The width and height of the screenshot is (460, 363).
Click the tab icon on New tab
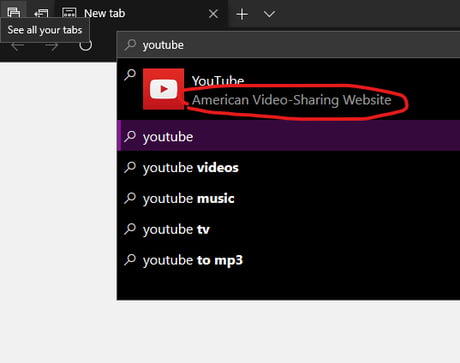coord(69,13)
